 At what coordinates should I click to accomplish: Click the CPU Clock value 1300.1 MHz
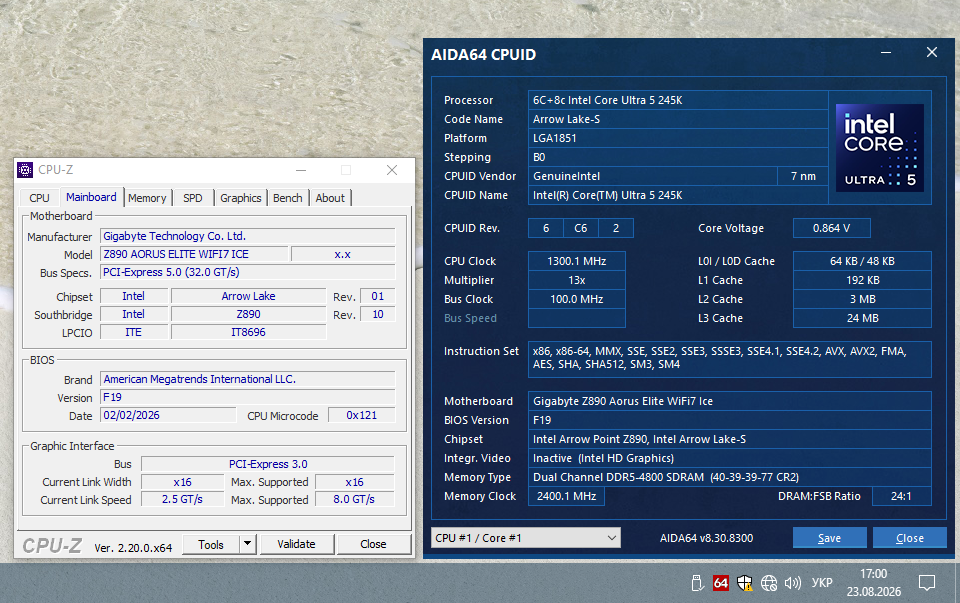tap(577, 261)
